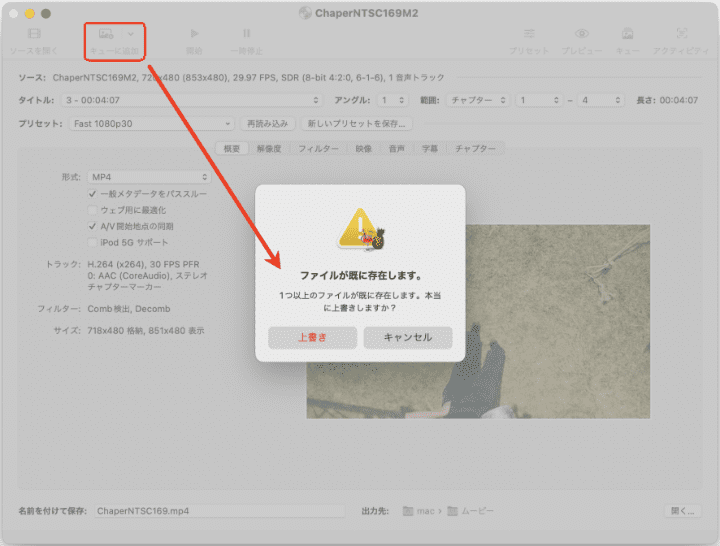Click the Overwrite (上書き) button in dialog
The height and width of the screenshot is (546, 720).
312,338
